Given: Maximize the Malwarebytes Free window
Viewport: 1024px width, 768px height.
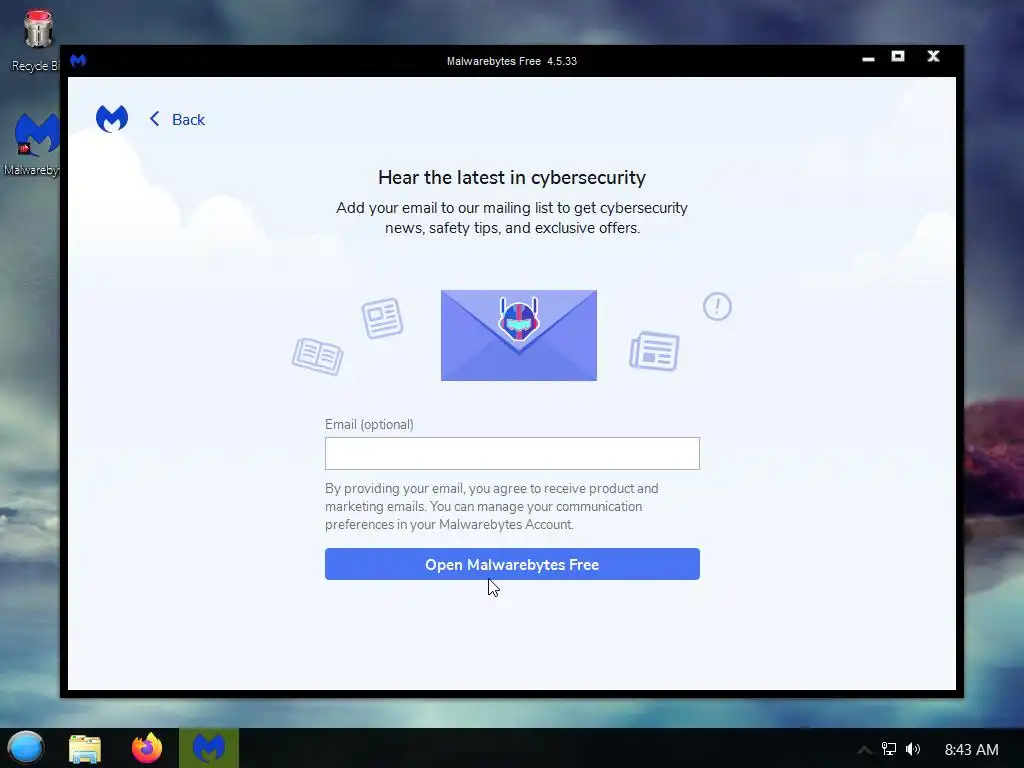Looking at the screenshot, I should coord(898,57).
